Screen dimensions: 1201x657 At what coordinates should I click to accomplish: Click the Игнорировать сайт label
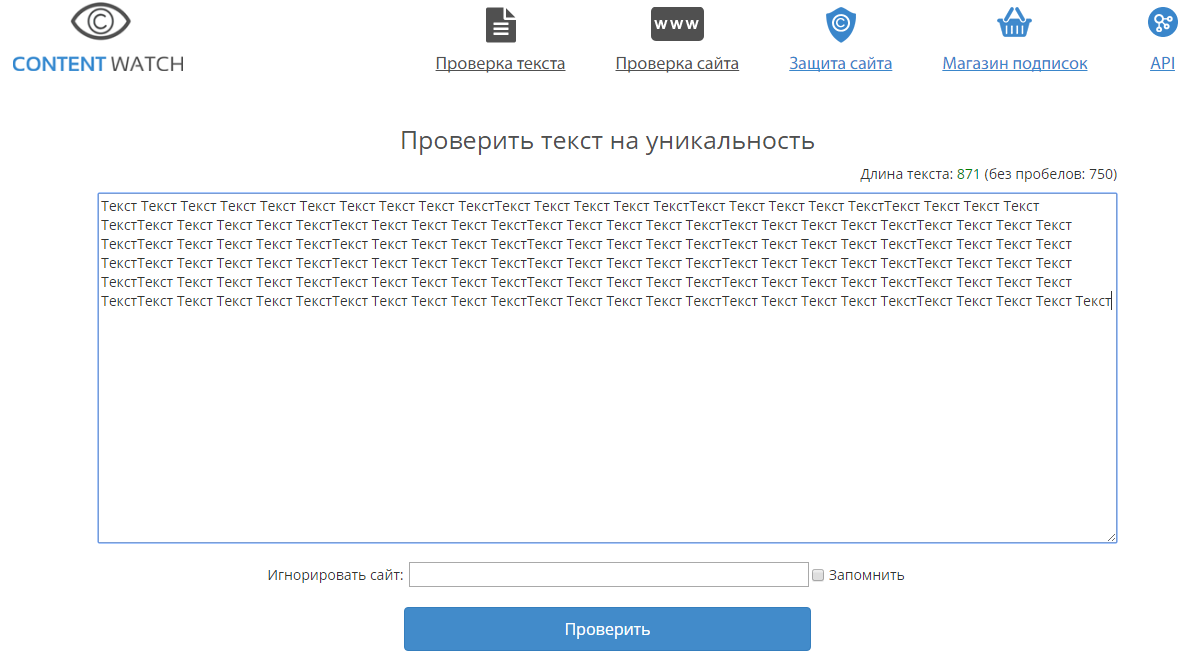[x=336, y=575]
